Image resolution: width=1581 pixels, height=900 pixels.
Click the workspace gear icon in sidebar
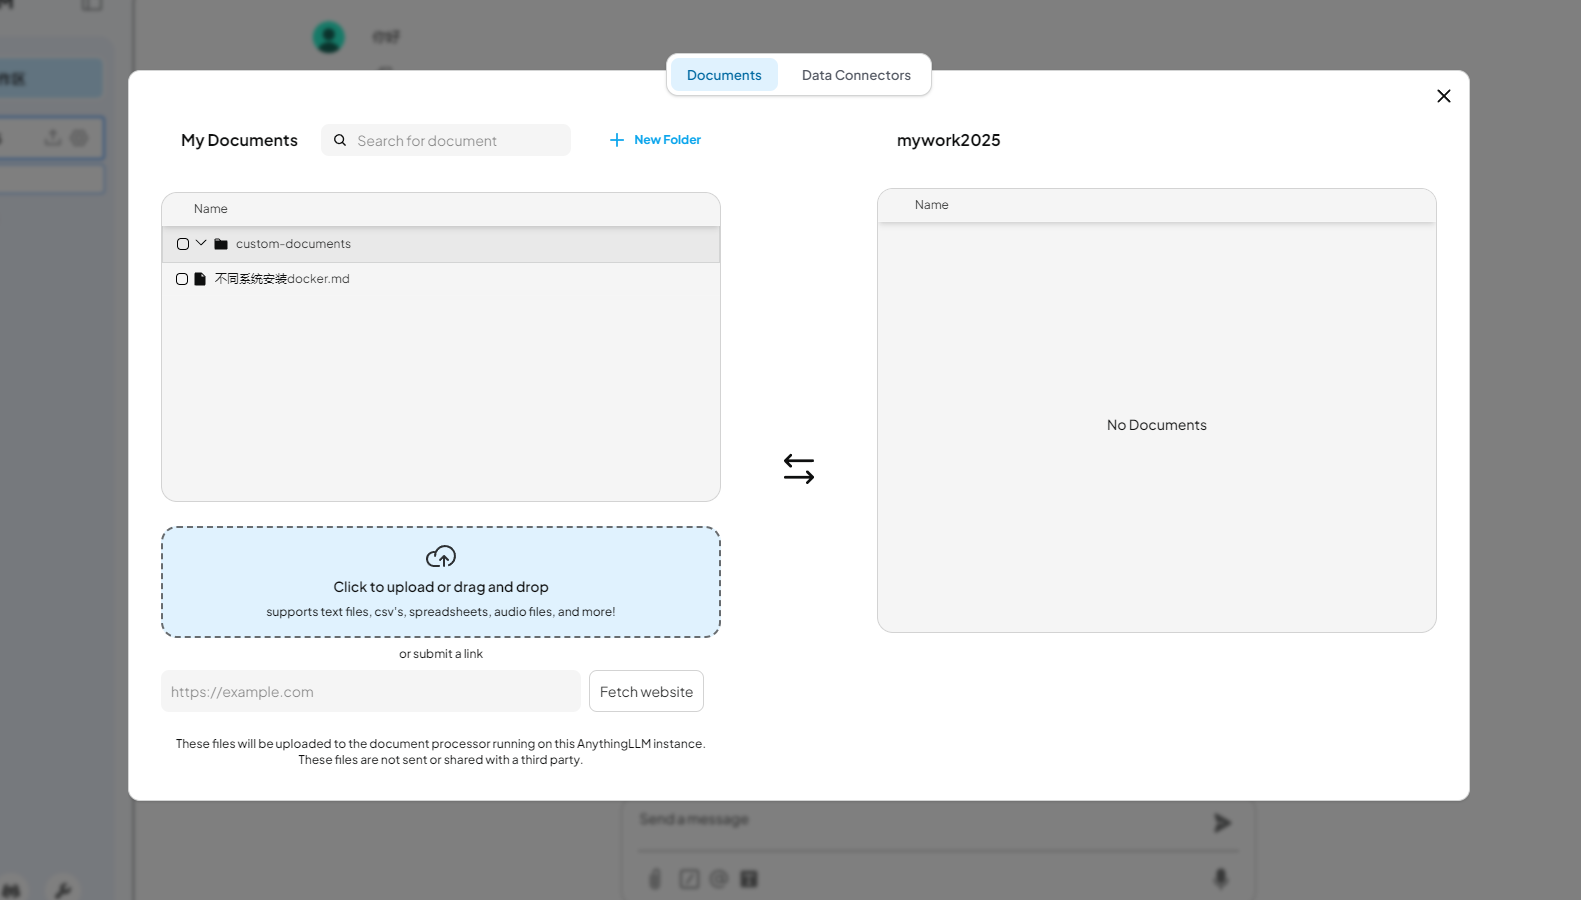80,137
